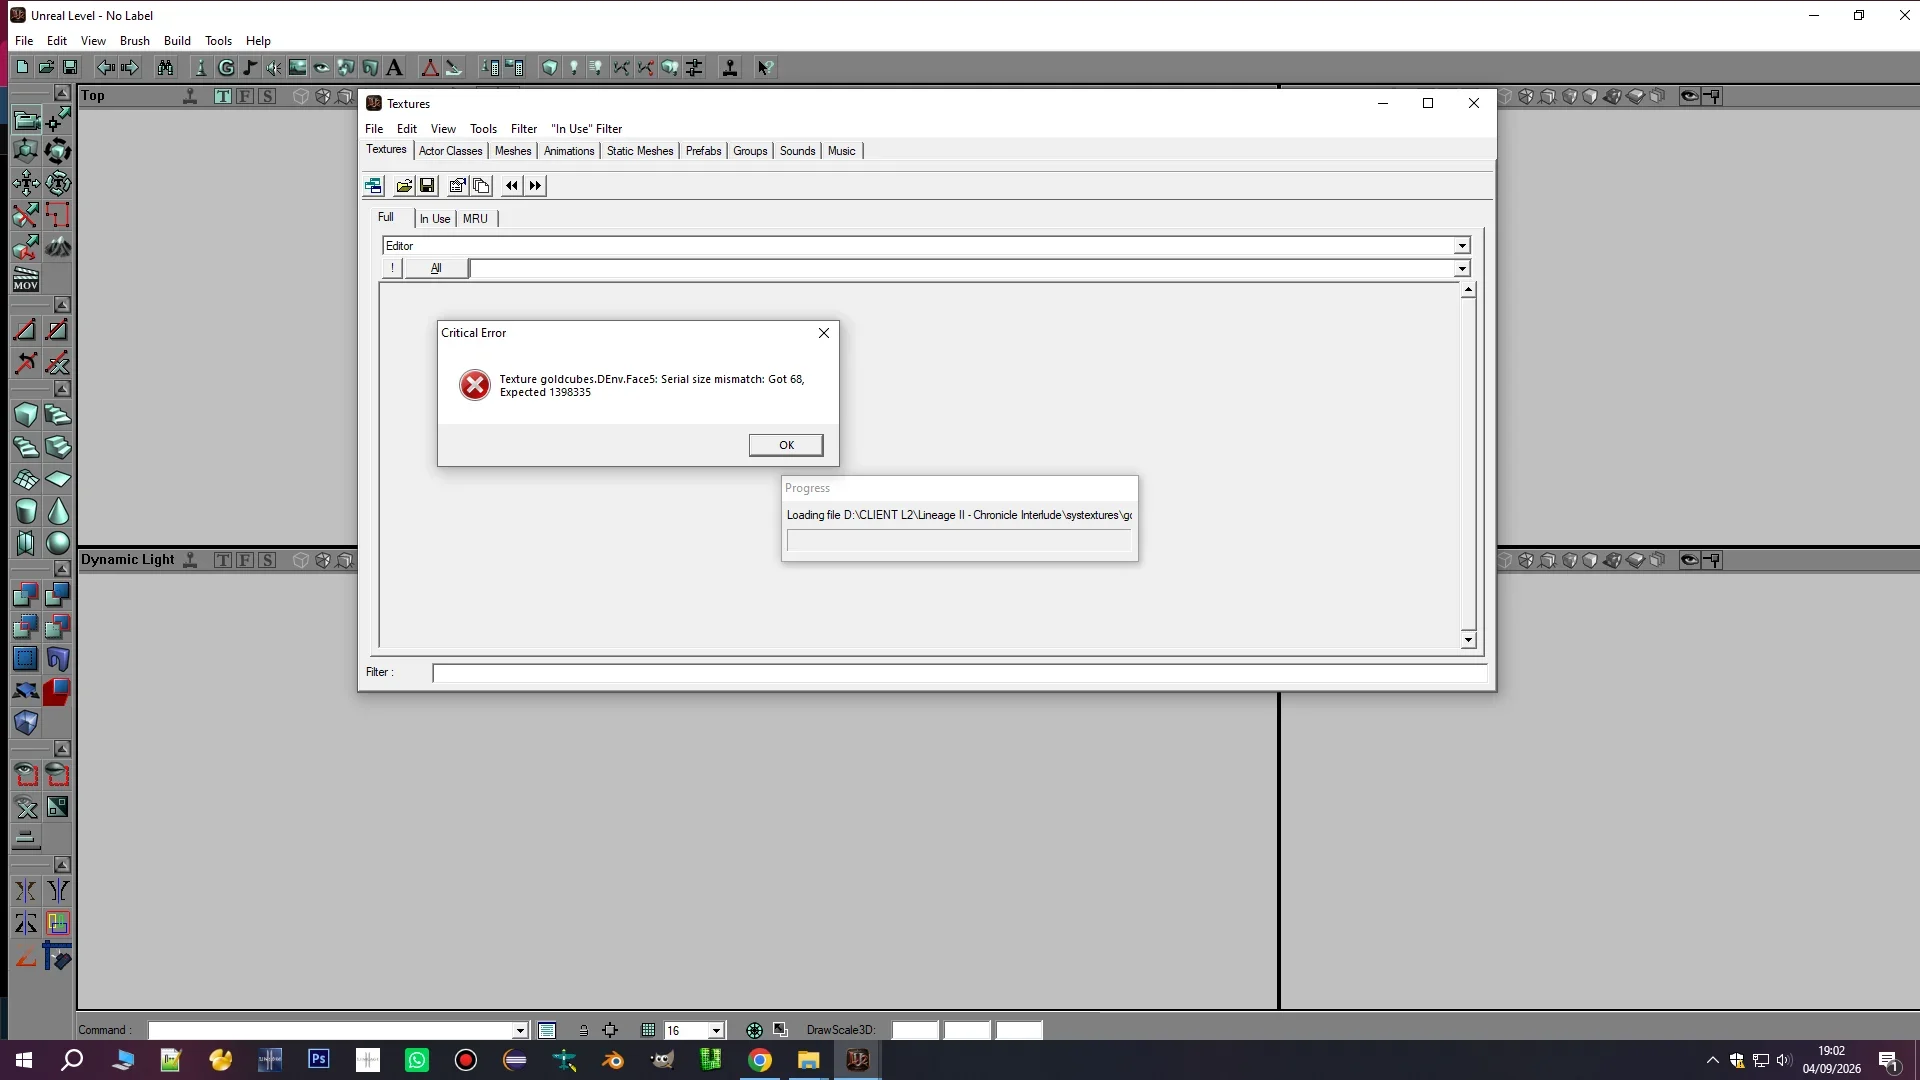Click the Textures browser open package icon
Image resolution: width=1920 pixels, height=1080 pixels.
pos(404,185)
